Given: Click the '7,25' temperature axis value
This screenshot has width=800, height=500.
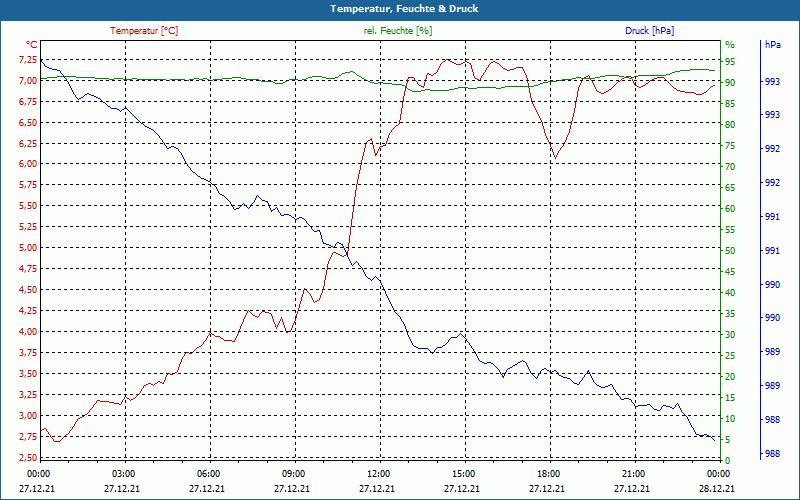Looking at the screenshot, I should (28, 60).
